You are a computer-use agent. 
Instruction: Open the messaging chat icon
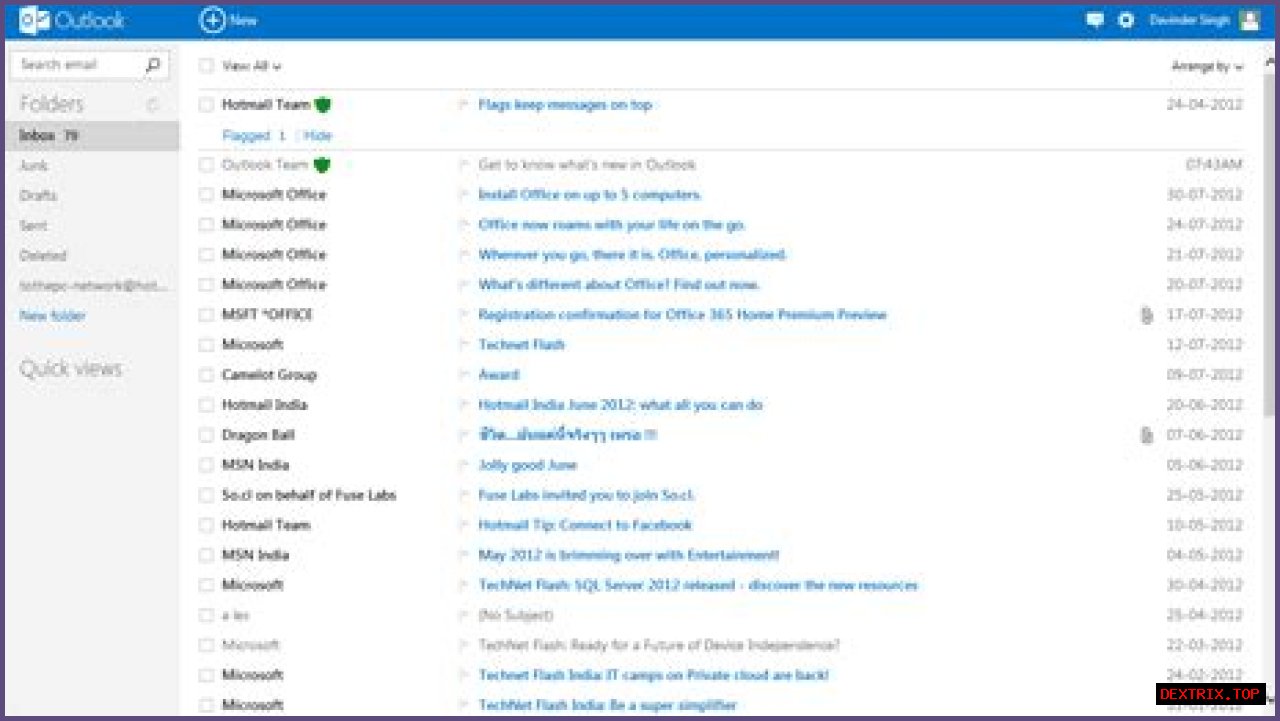point(1095,20)
